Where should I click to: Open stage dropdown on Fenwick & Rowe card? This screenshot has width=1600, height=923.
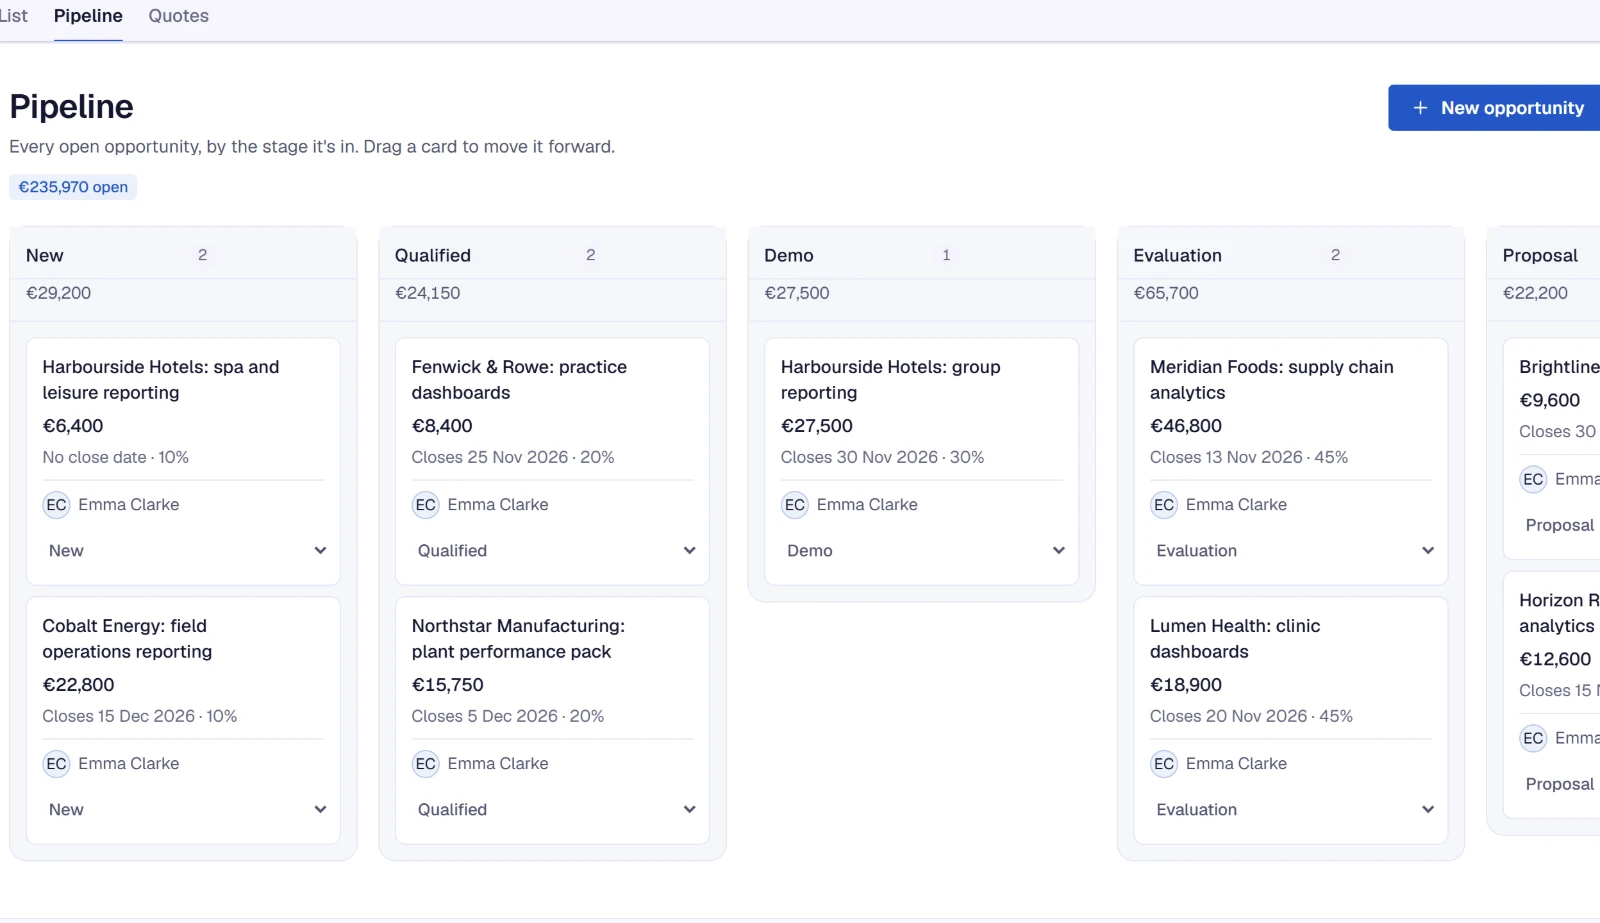click(x=553, y=551)
